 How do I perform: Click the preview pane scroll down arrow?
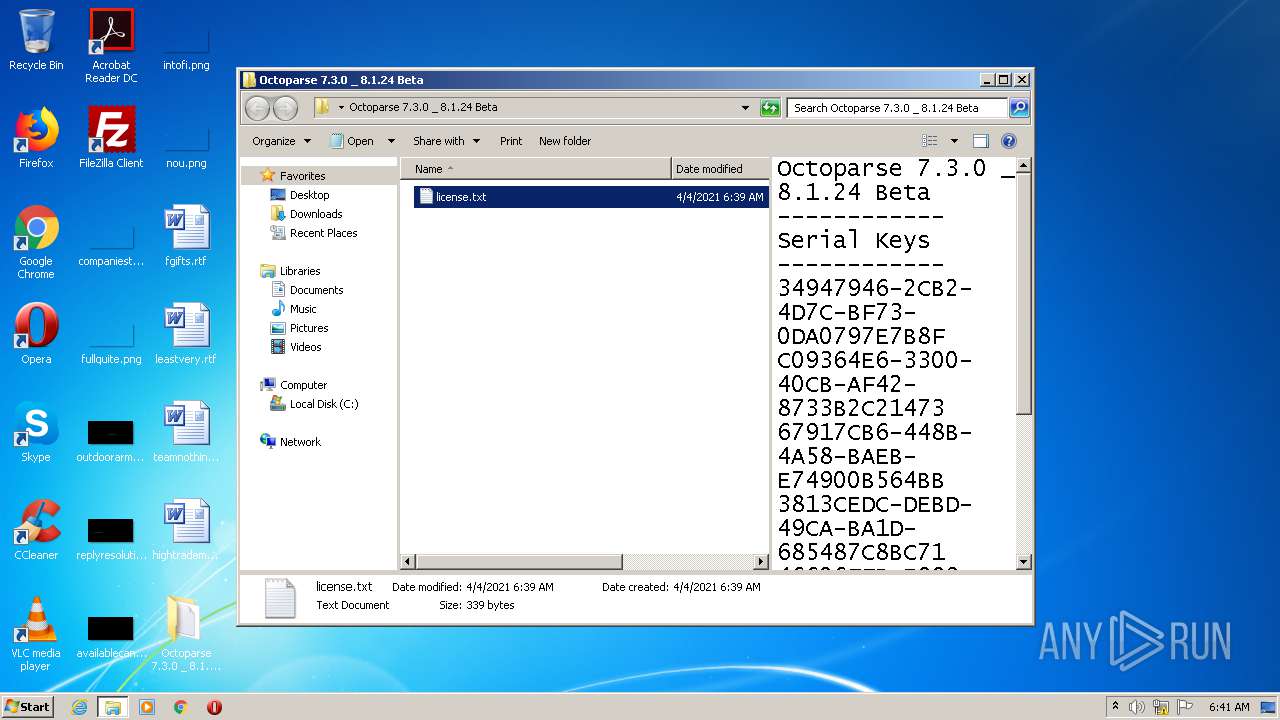coord(1023,562)
